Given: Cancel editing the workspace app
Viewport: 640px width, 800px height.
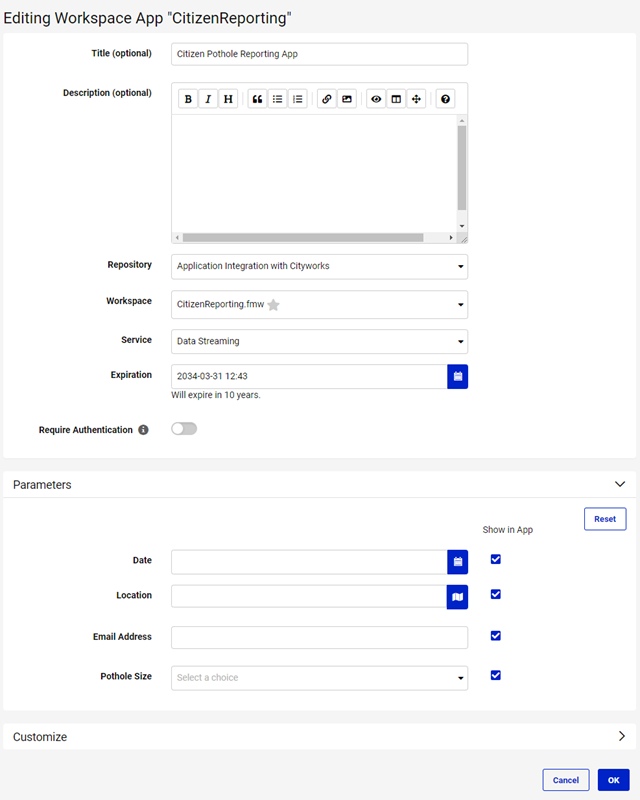Looking at the screenshot, I should (x=566, y=780).
